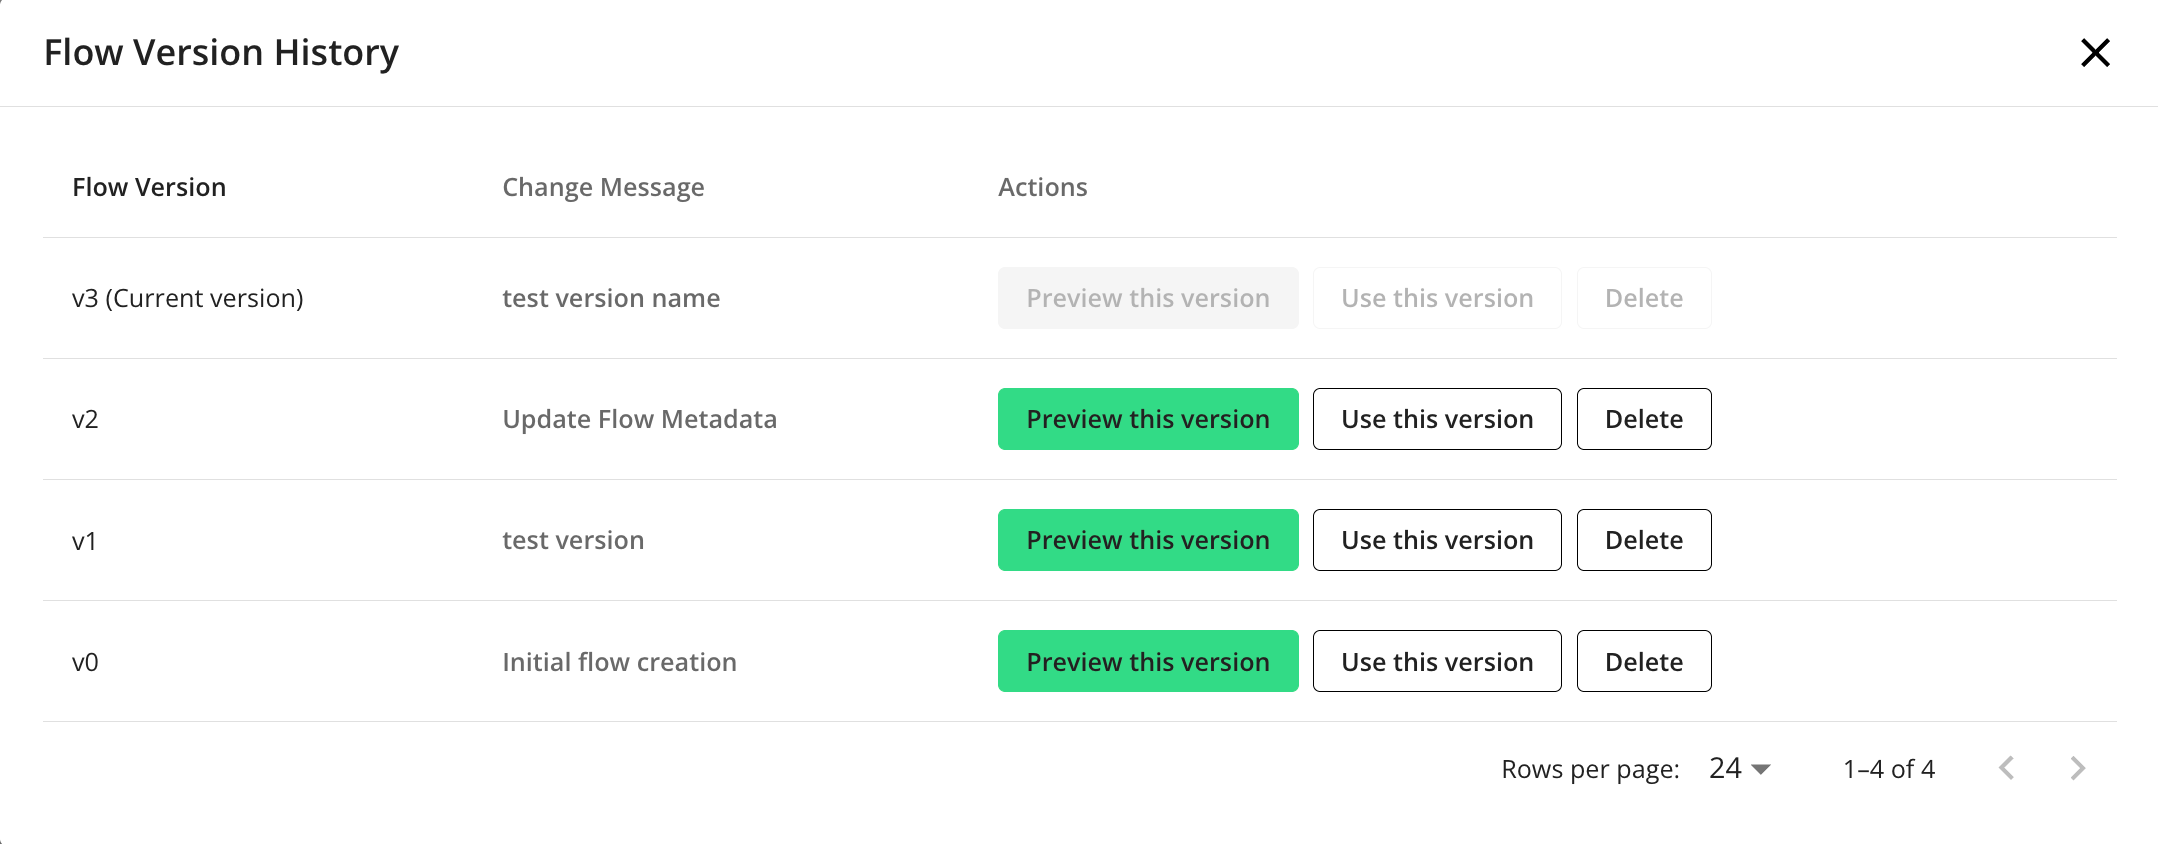Select the v3 (Current version) row label
This screenshot has width=2158, height=844.
(187, 298)
